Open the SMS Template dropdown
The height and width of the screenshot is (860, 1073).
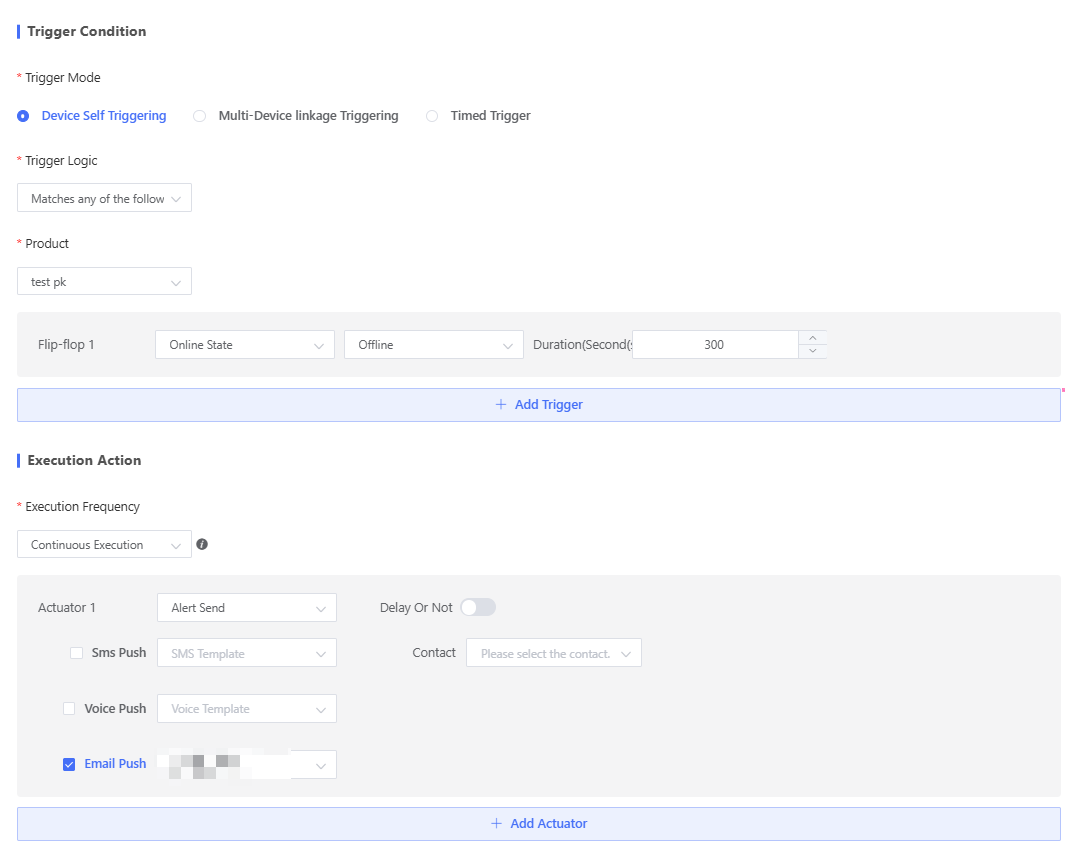246,653
